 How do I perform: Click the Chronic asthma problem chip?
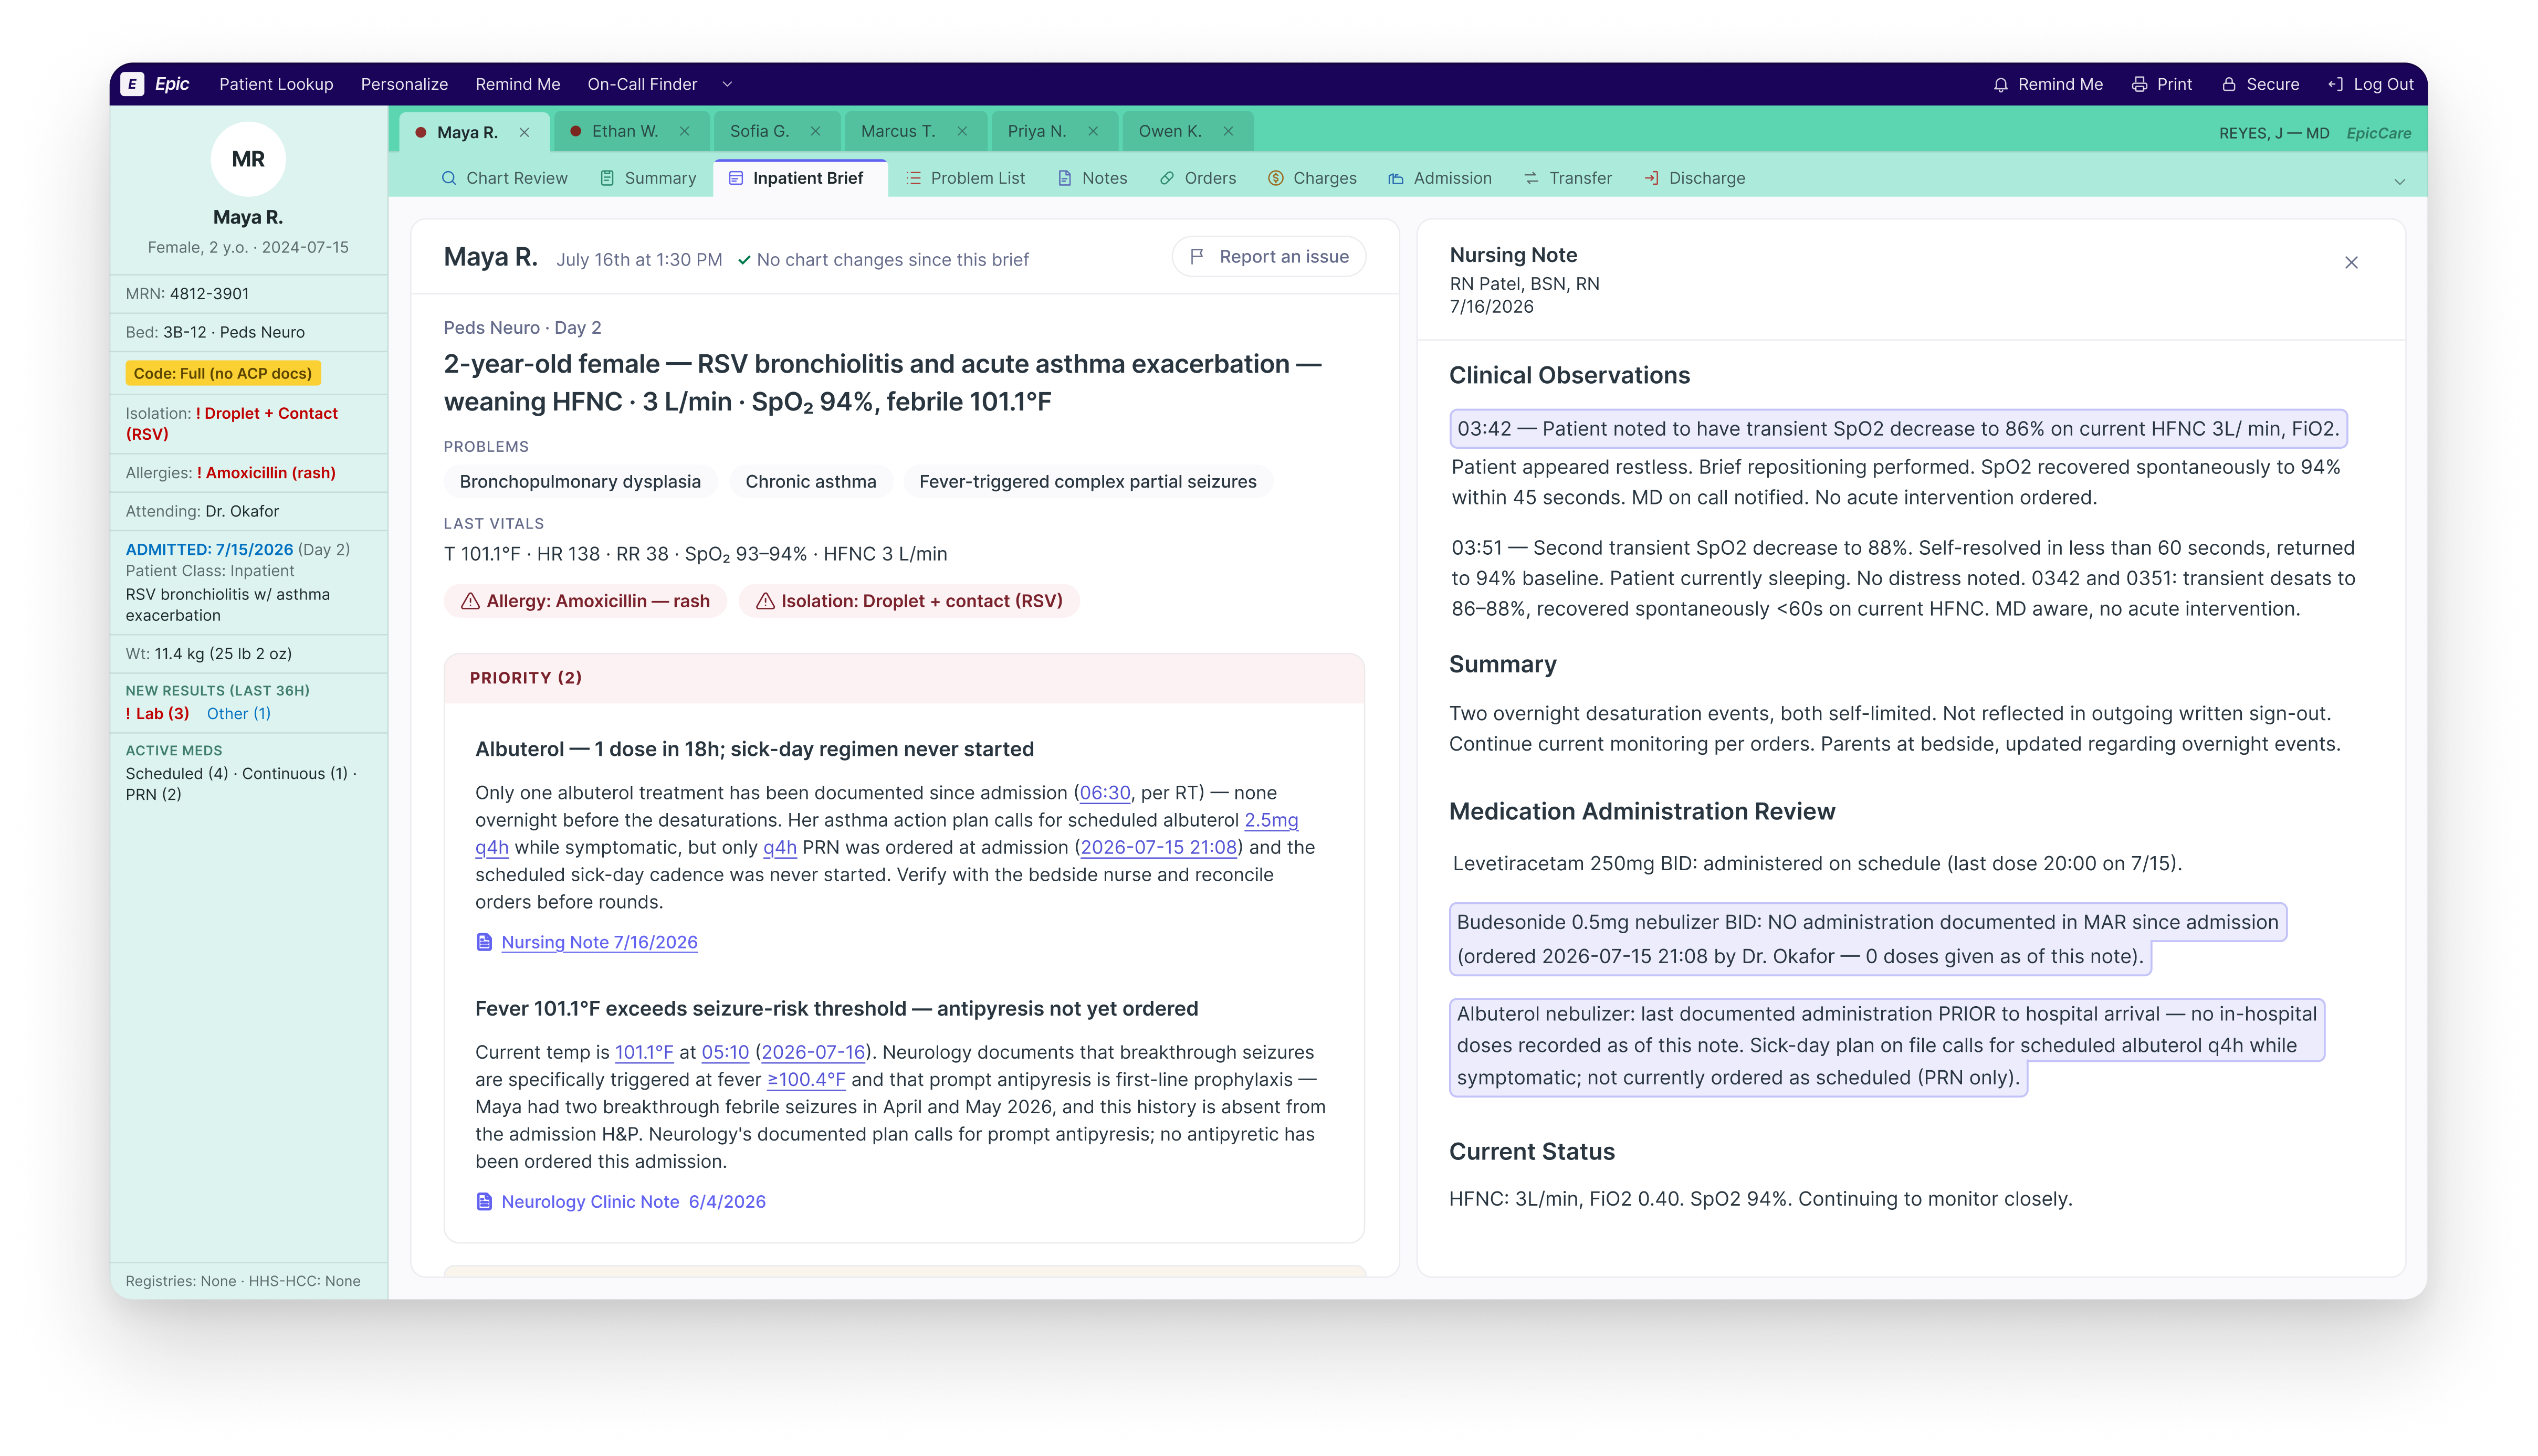pyautogui.click(x=810, y=481)
